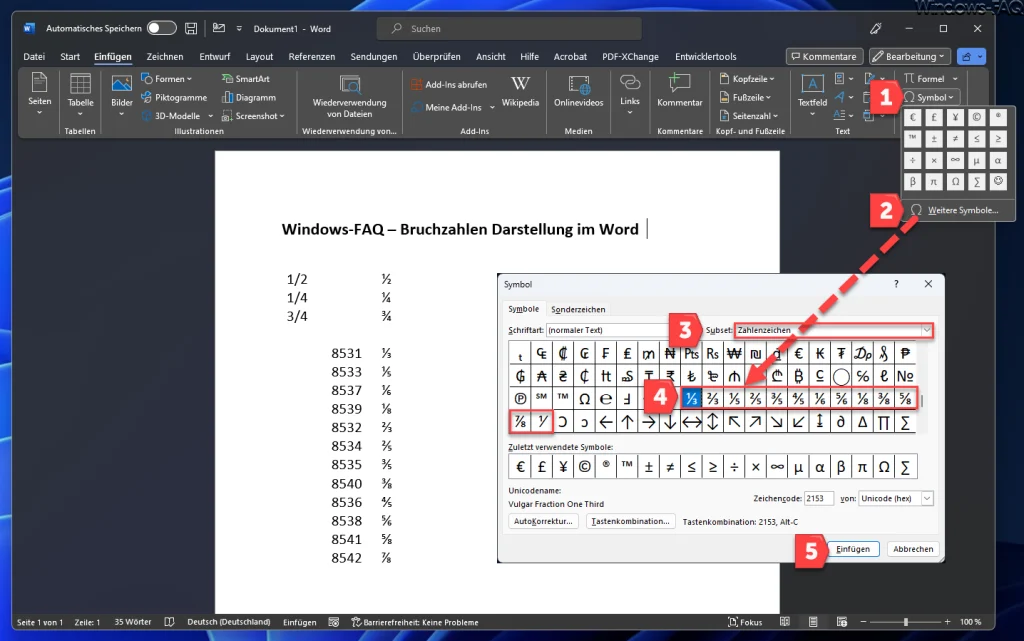
Task: Click the Textfeld icon
Action: click(x=812, y=95)
